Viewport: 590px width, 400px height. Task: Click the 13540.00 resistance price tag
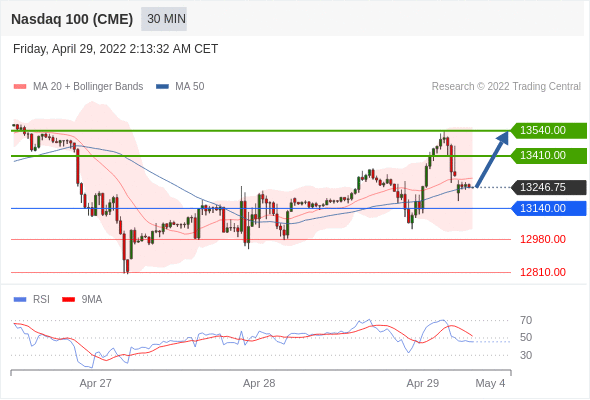click(549, 131)
